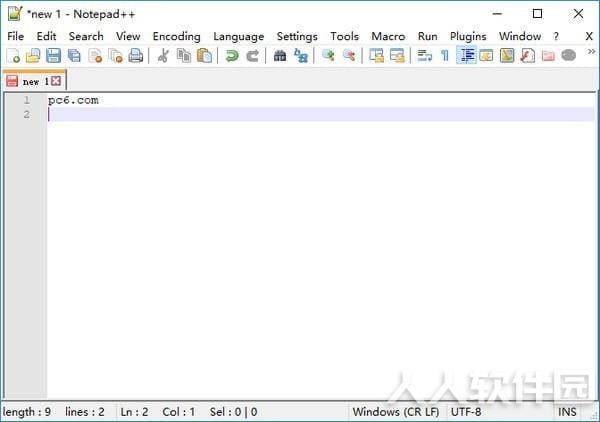Screen dimensions: 600x422
Task: Click the Folder as Workspace icon
Action: click(548, 56)
